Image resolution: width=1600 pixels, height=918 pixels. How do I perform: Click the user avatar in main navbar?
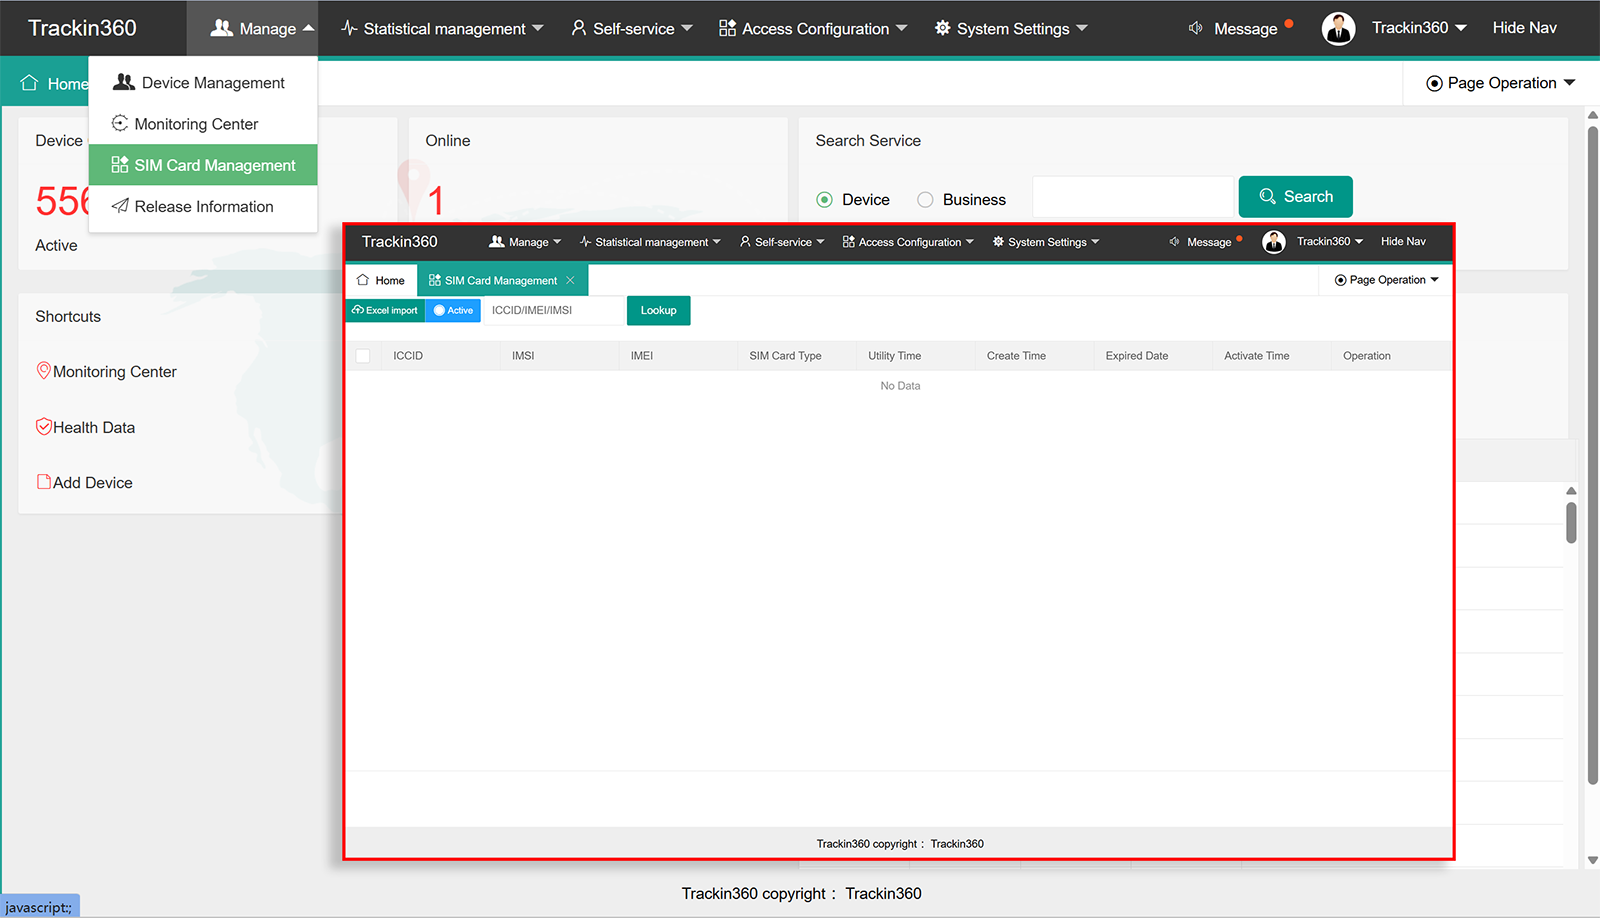(1338, 28)
